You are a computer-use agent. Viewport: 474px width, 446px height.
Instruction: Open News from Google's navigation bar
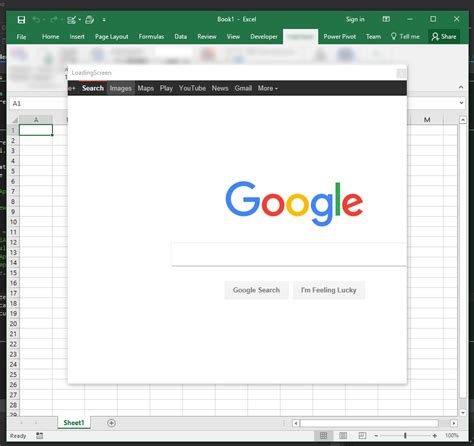coord(220,88)
